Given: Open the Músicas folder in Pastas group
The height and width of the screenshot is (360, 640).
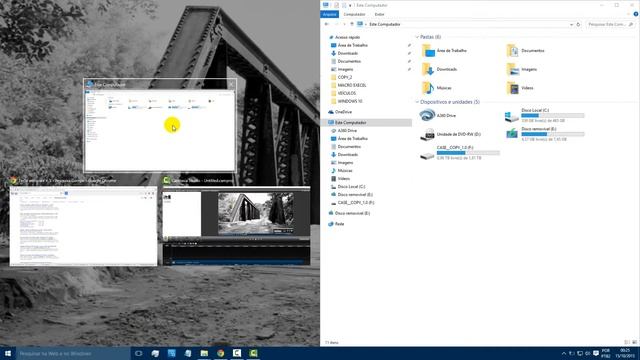Looking at the screenshot, I should (437, 88).
